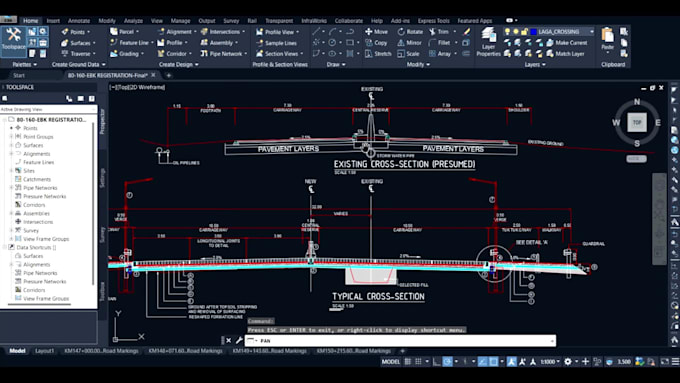Toggle MODEL space button in status bar
The height and width of the screenshot is (383, 680).
[390, 361]
